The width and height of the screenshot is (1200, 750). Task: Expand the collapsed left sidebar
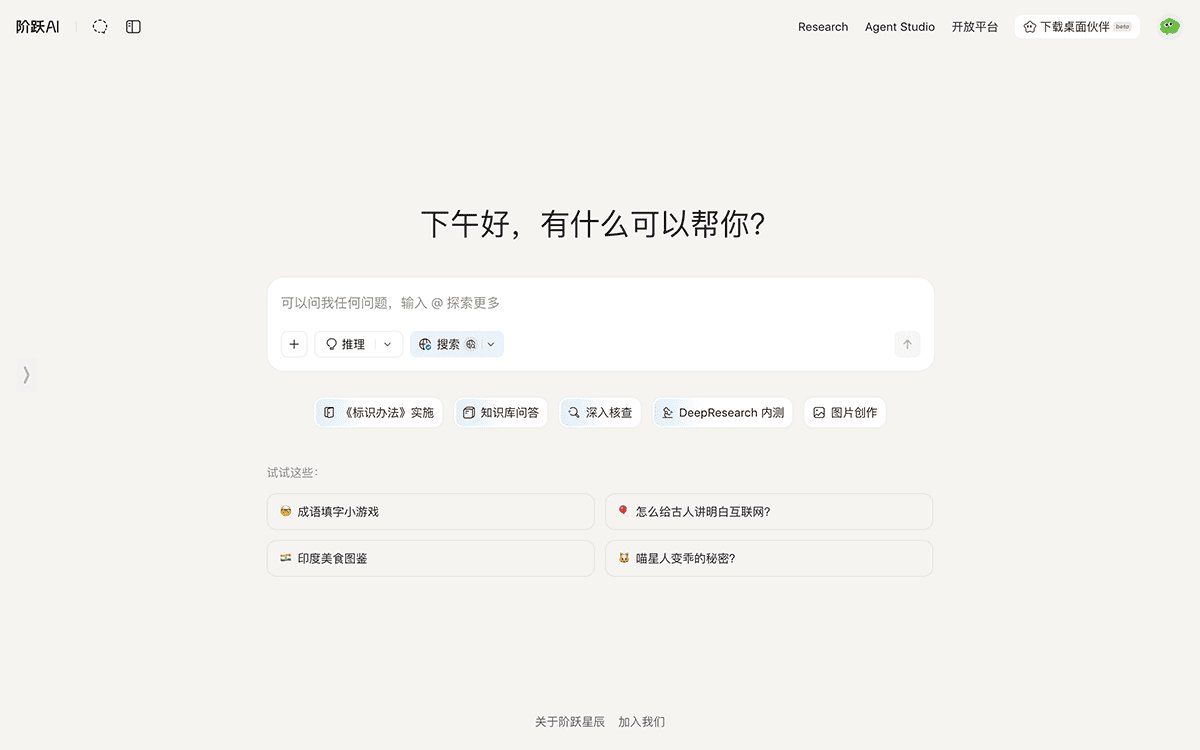pyautogui.click(x=26, y=374)
